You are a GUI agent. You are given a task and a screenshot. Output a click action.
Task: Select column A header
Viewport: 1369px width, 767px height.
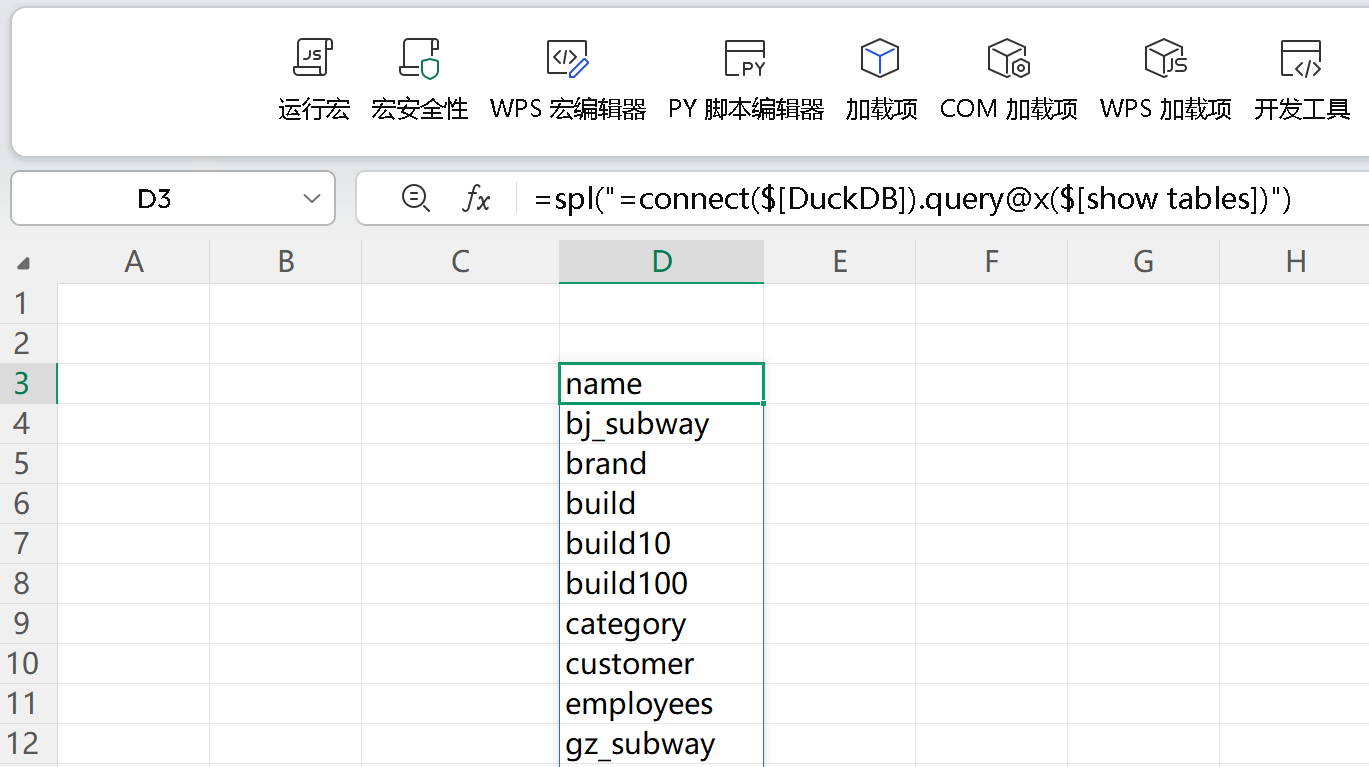133,262
